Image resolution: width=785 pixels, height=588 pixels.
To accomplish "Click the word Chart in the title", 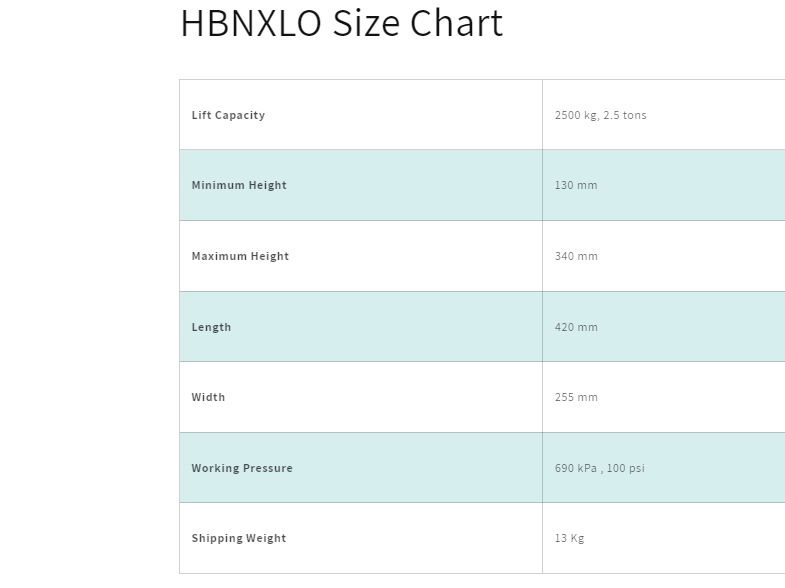I will tap(457, 23).
